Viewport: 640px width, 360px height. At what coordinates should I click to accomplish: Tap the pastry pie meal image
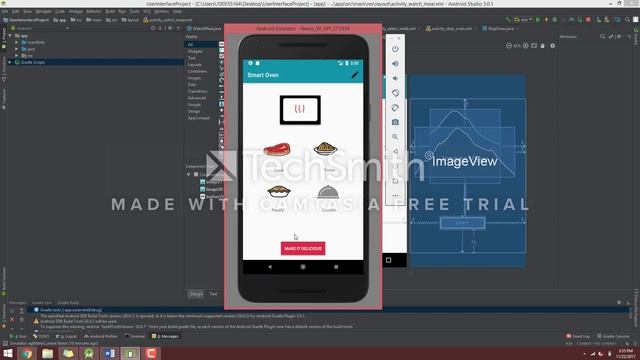[x=279, y=191]
